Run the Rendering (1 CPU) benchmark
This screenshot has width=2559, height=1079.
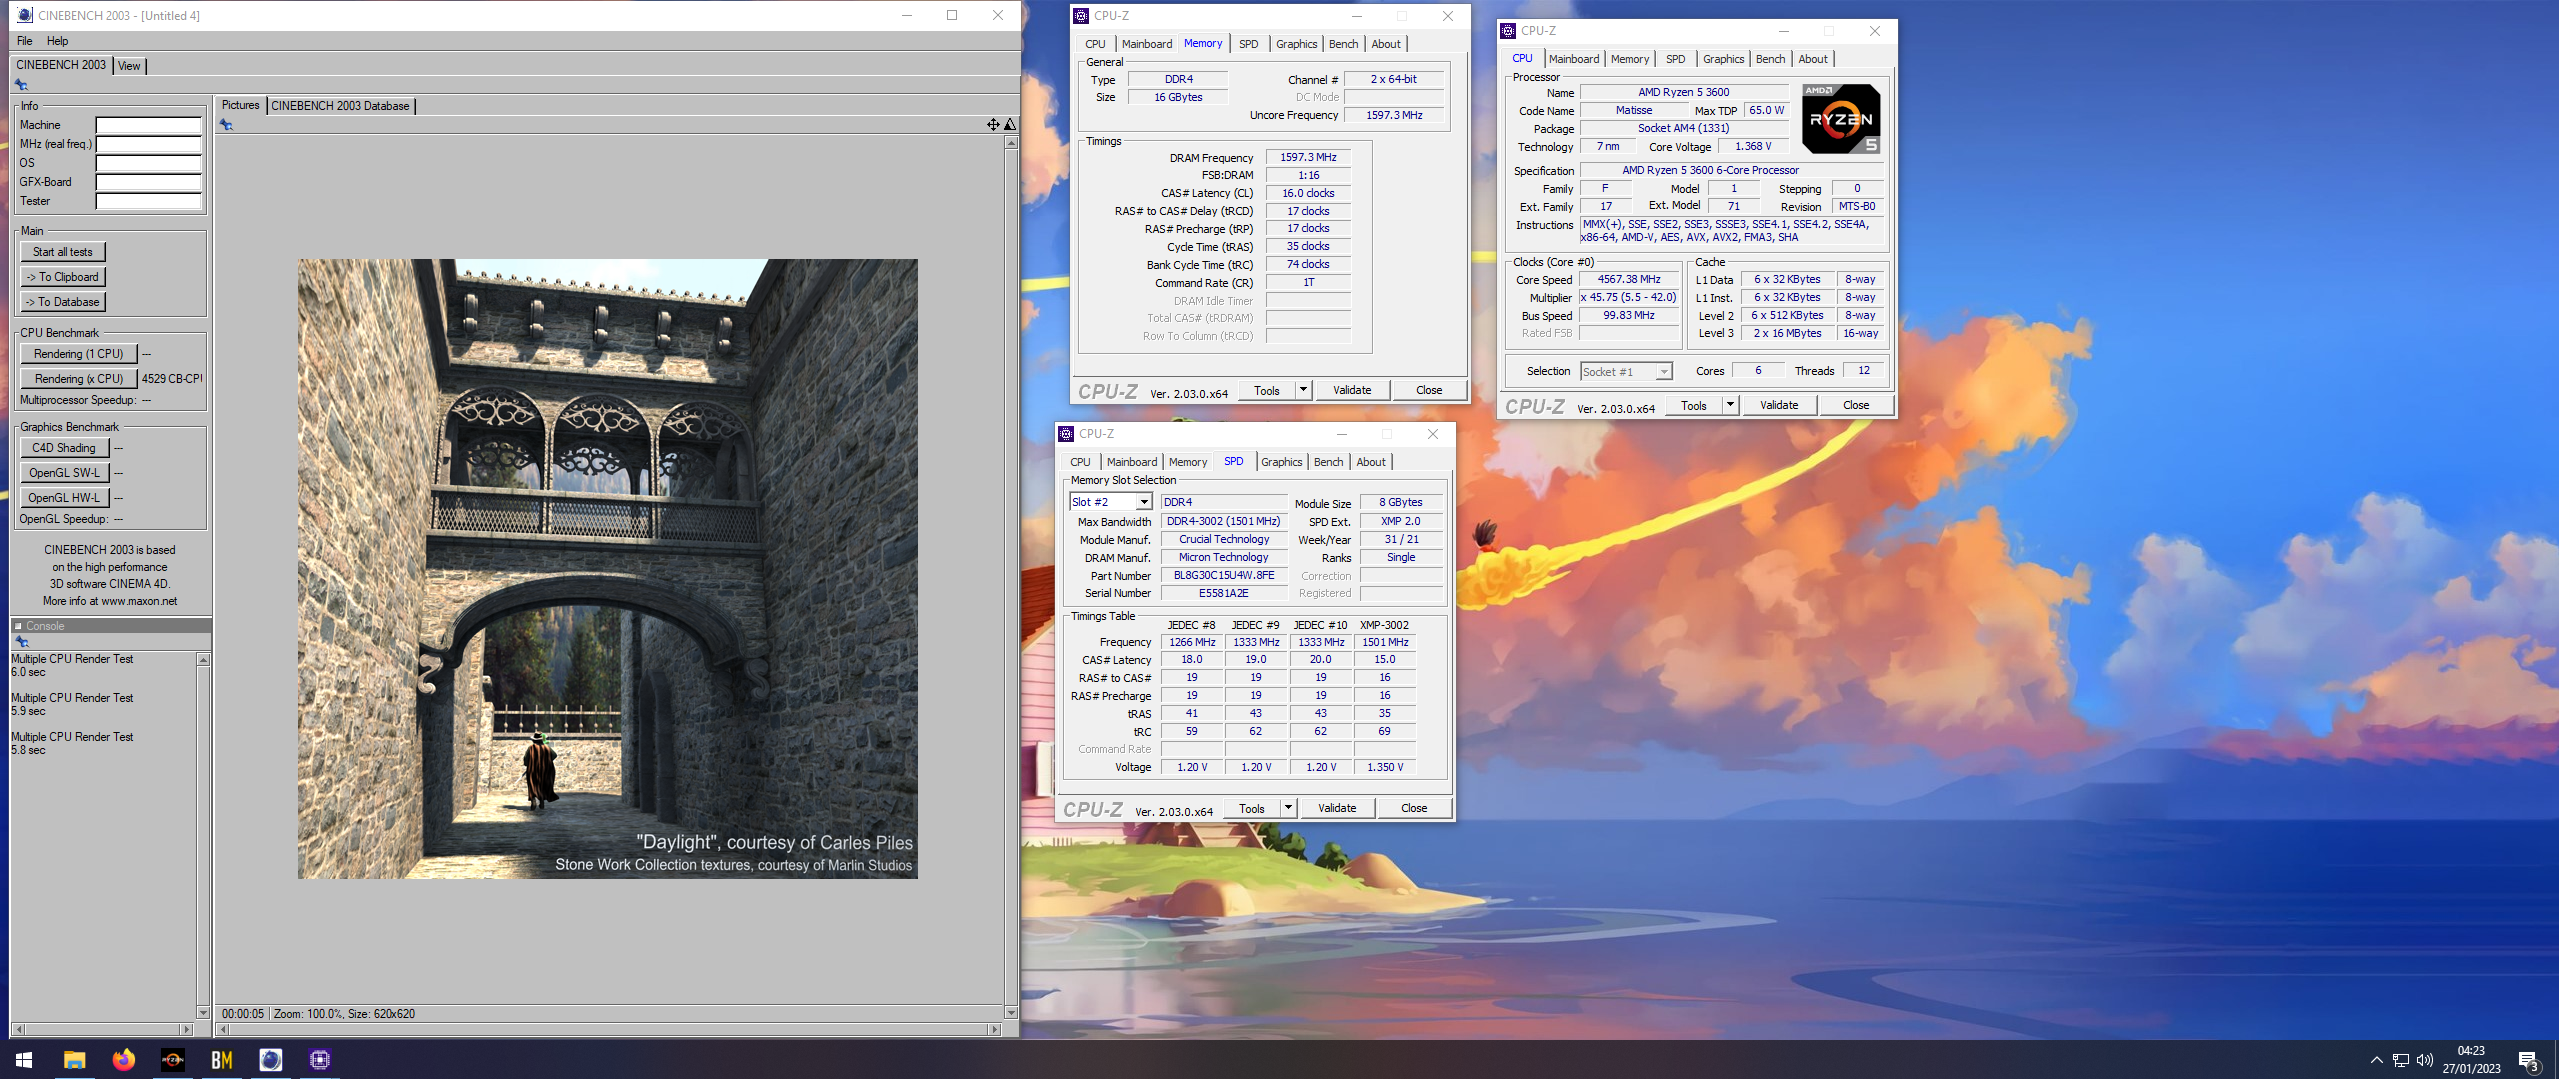pos(79,354)
